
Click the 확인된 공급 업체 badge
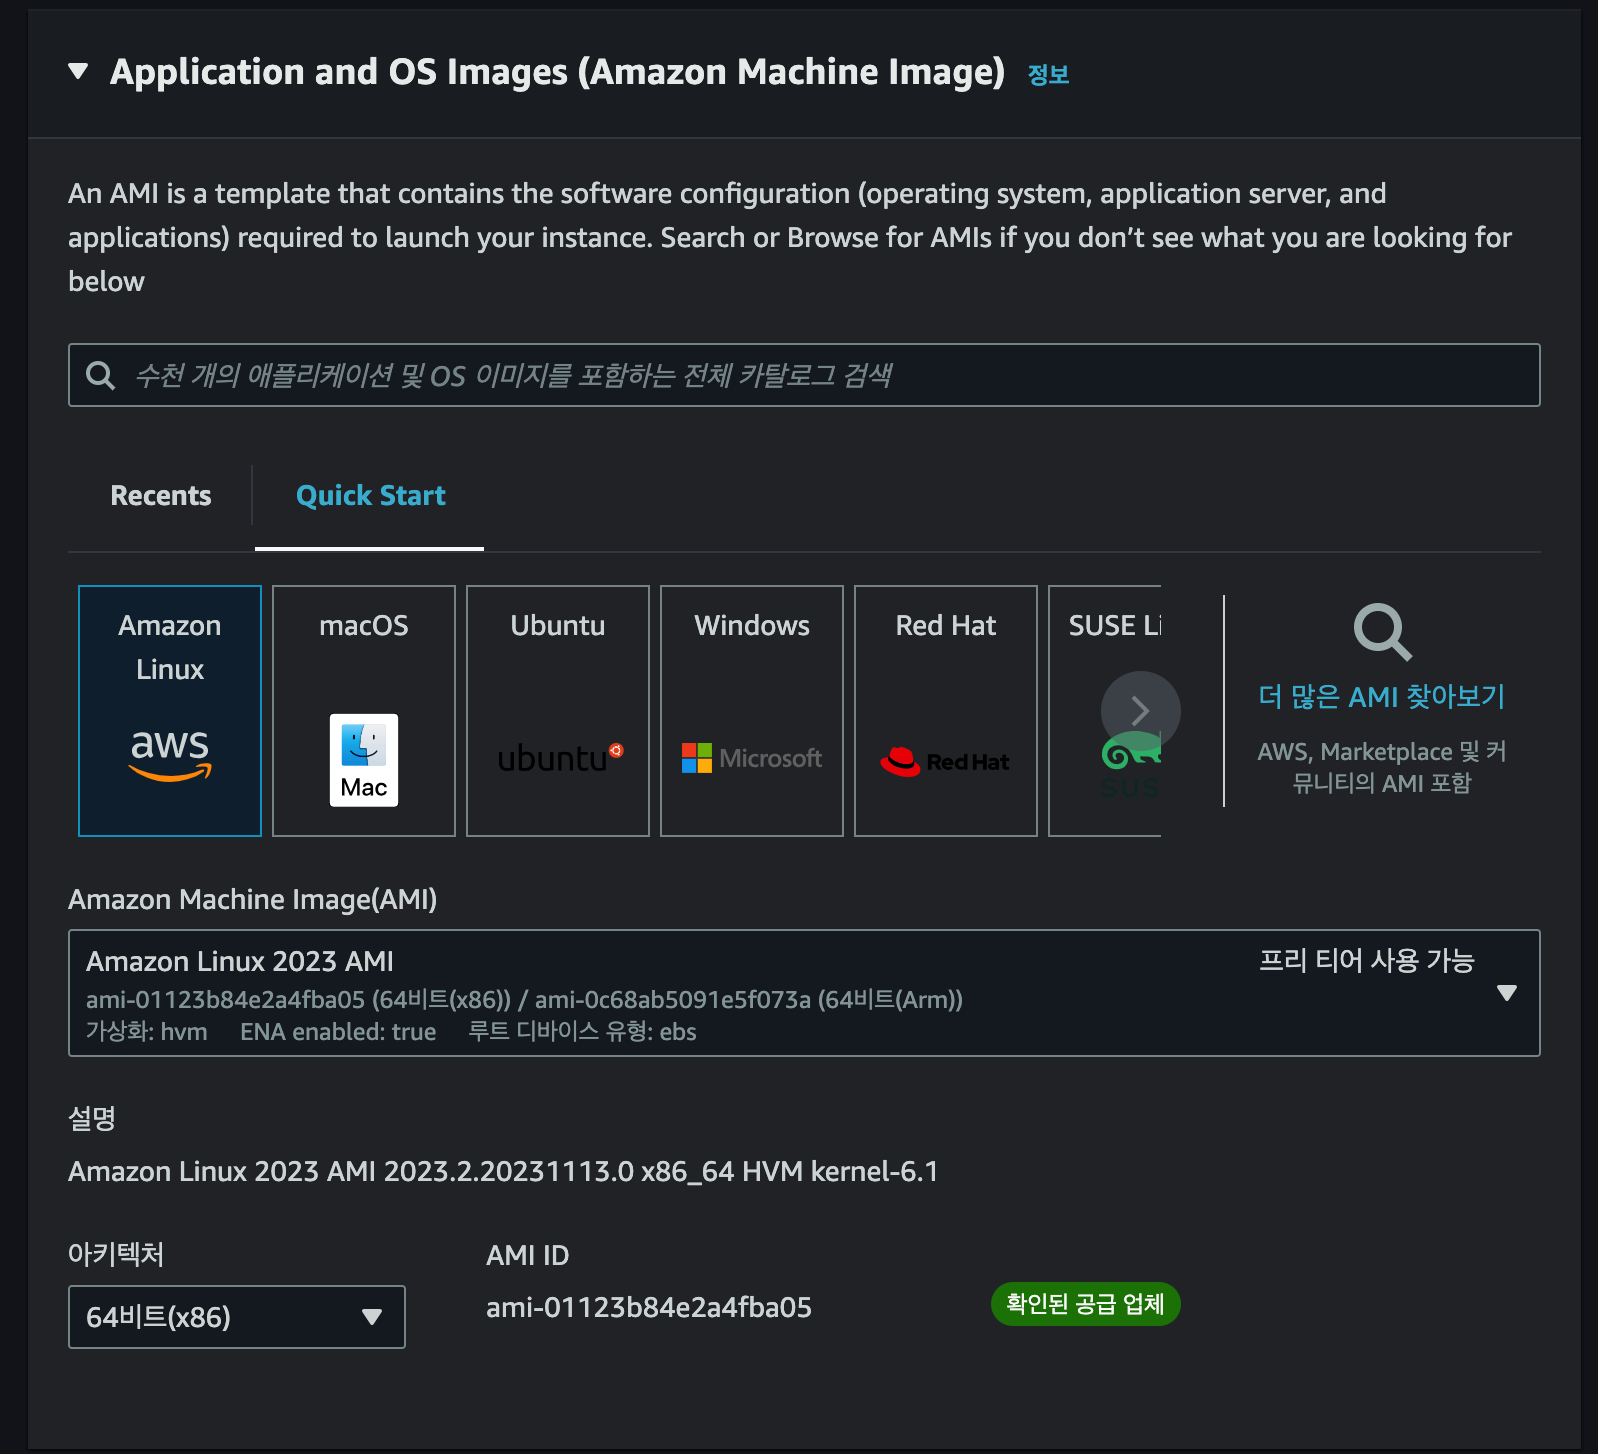(1085, 1304)
